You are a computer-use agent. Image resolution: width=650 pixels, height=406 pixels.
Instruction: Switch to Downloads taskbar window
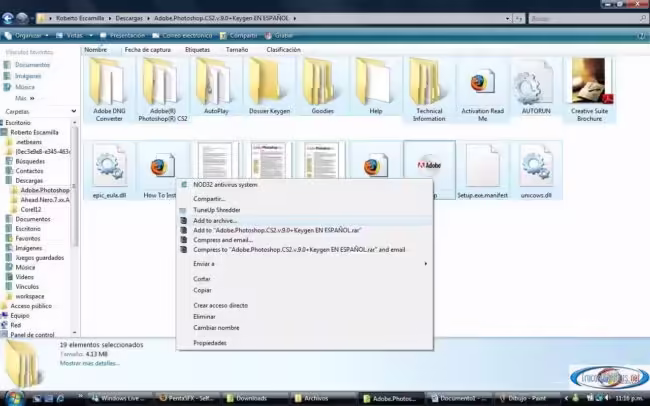pos(255,399)
